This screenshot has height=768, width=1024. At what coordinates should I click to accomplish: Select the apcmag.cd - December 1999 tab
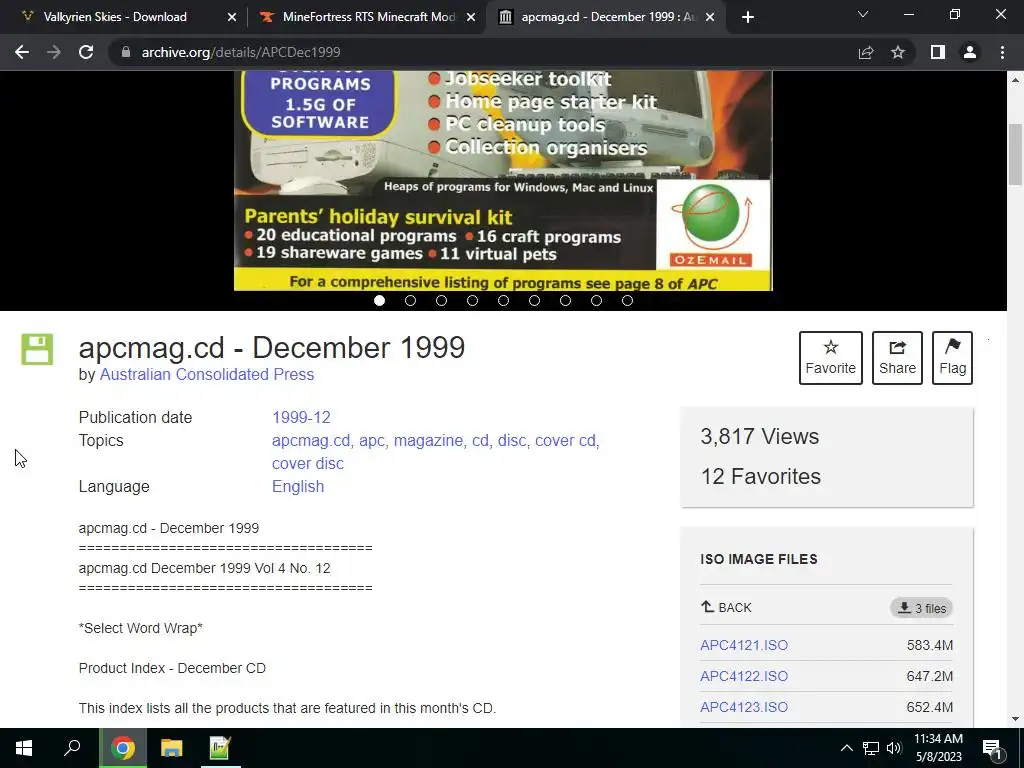pos(605,17)
